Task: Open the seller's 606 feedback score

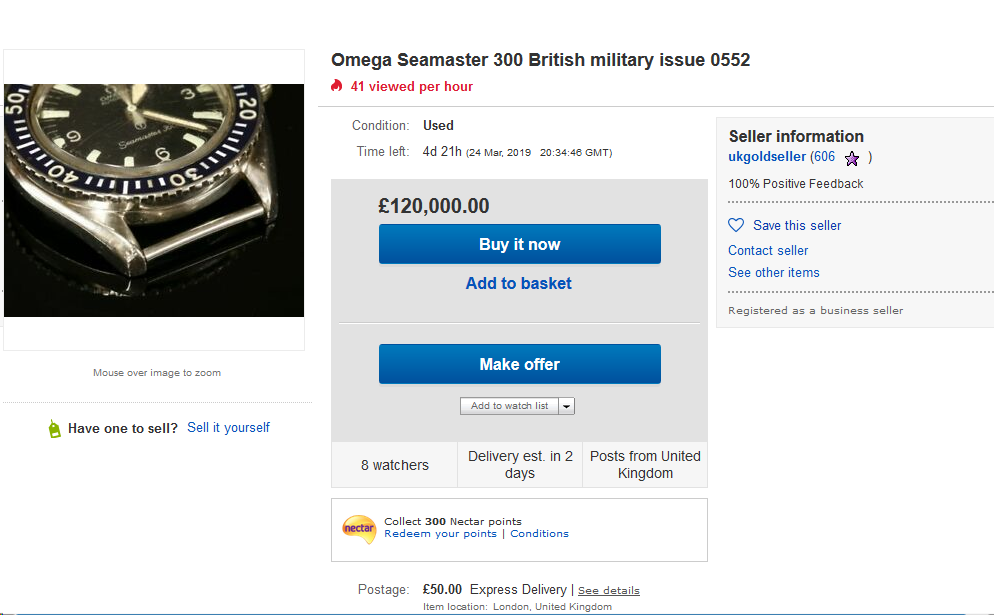Action: 823,157
